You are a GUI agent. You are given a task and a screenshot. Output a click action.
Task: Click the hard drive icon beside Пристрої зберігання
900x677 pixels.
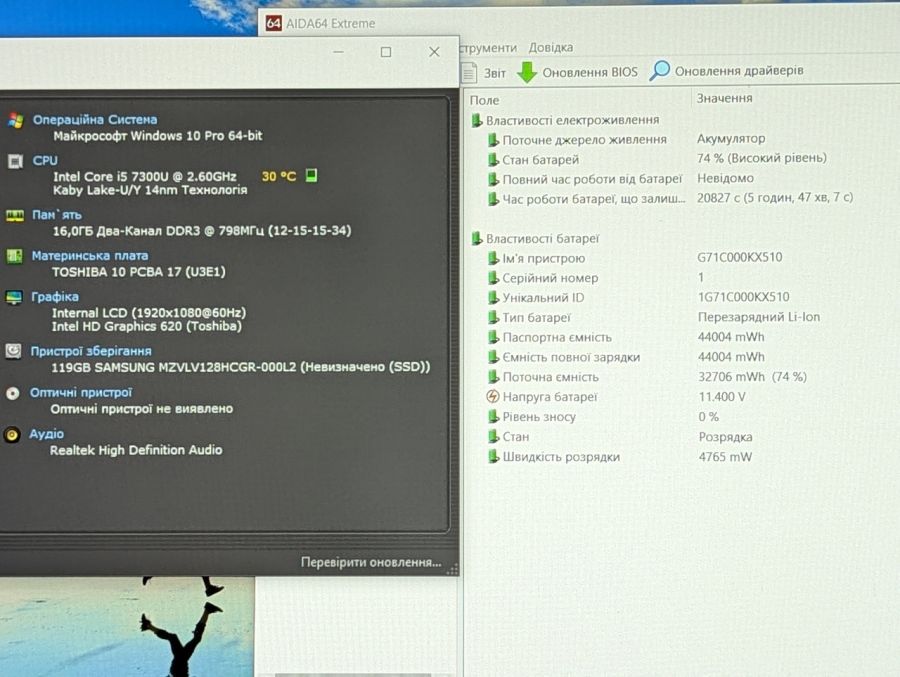pos(13,351)
